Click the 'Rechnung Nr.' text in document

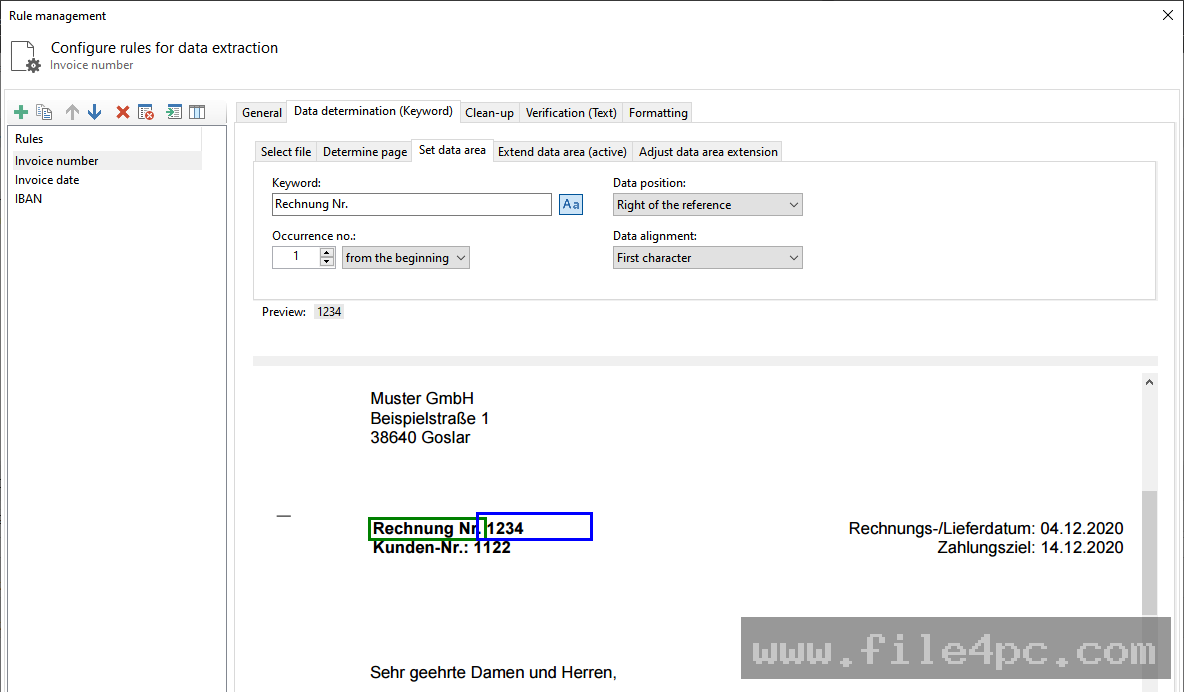[425, 528]
